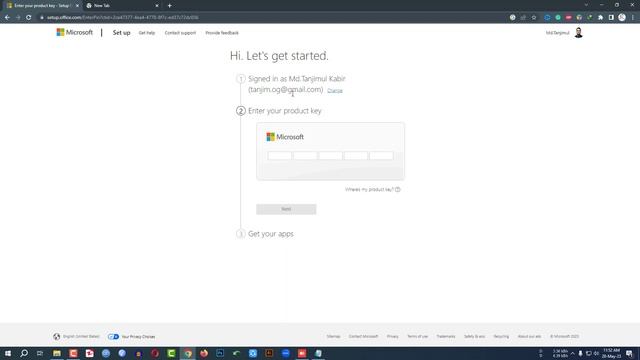Open the notification center icon
Screen dimensions: 640x360
pos(630,353)
